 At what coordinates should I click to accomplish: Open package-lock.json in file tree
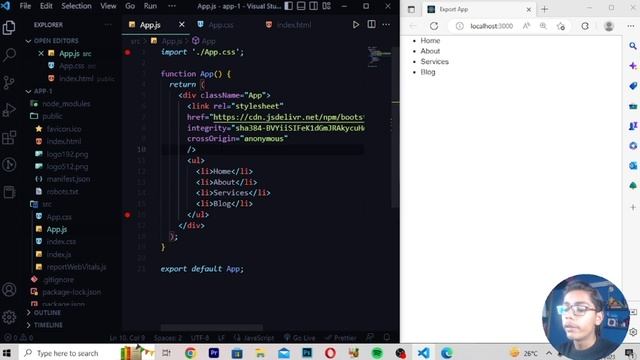coord(71,292)
